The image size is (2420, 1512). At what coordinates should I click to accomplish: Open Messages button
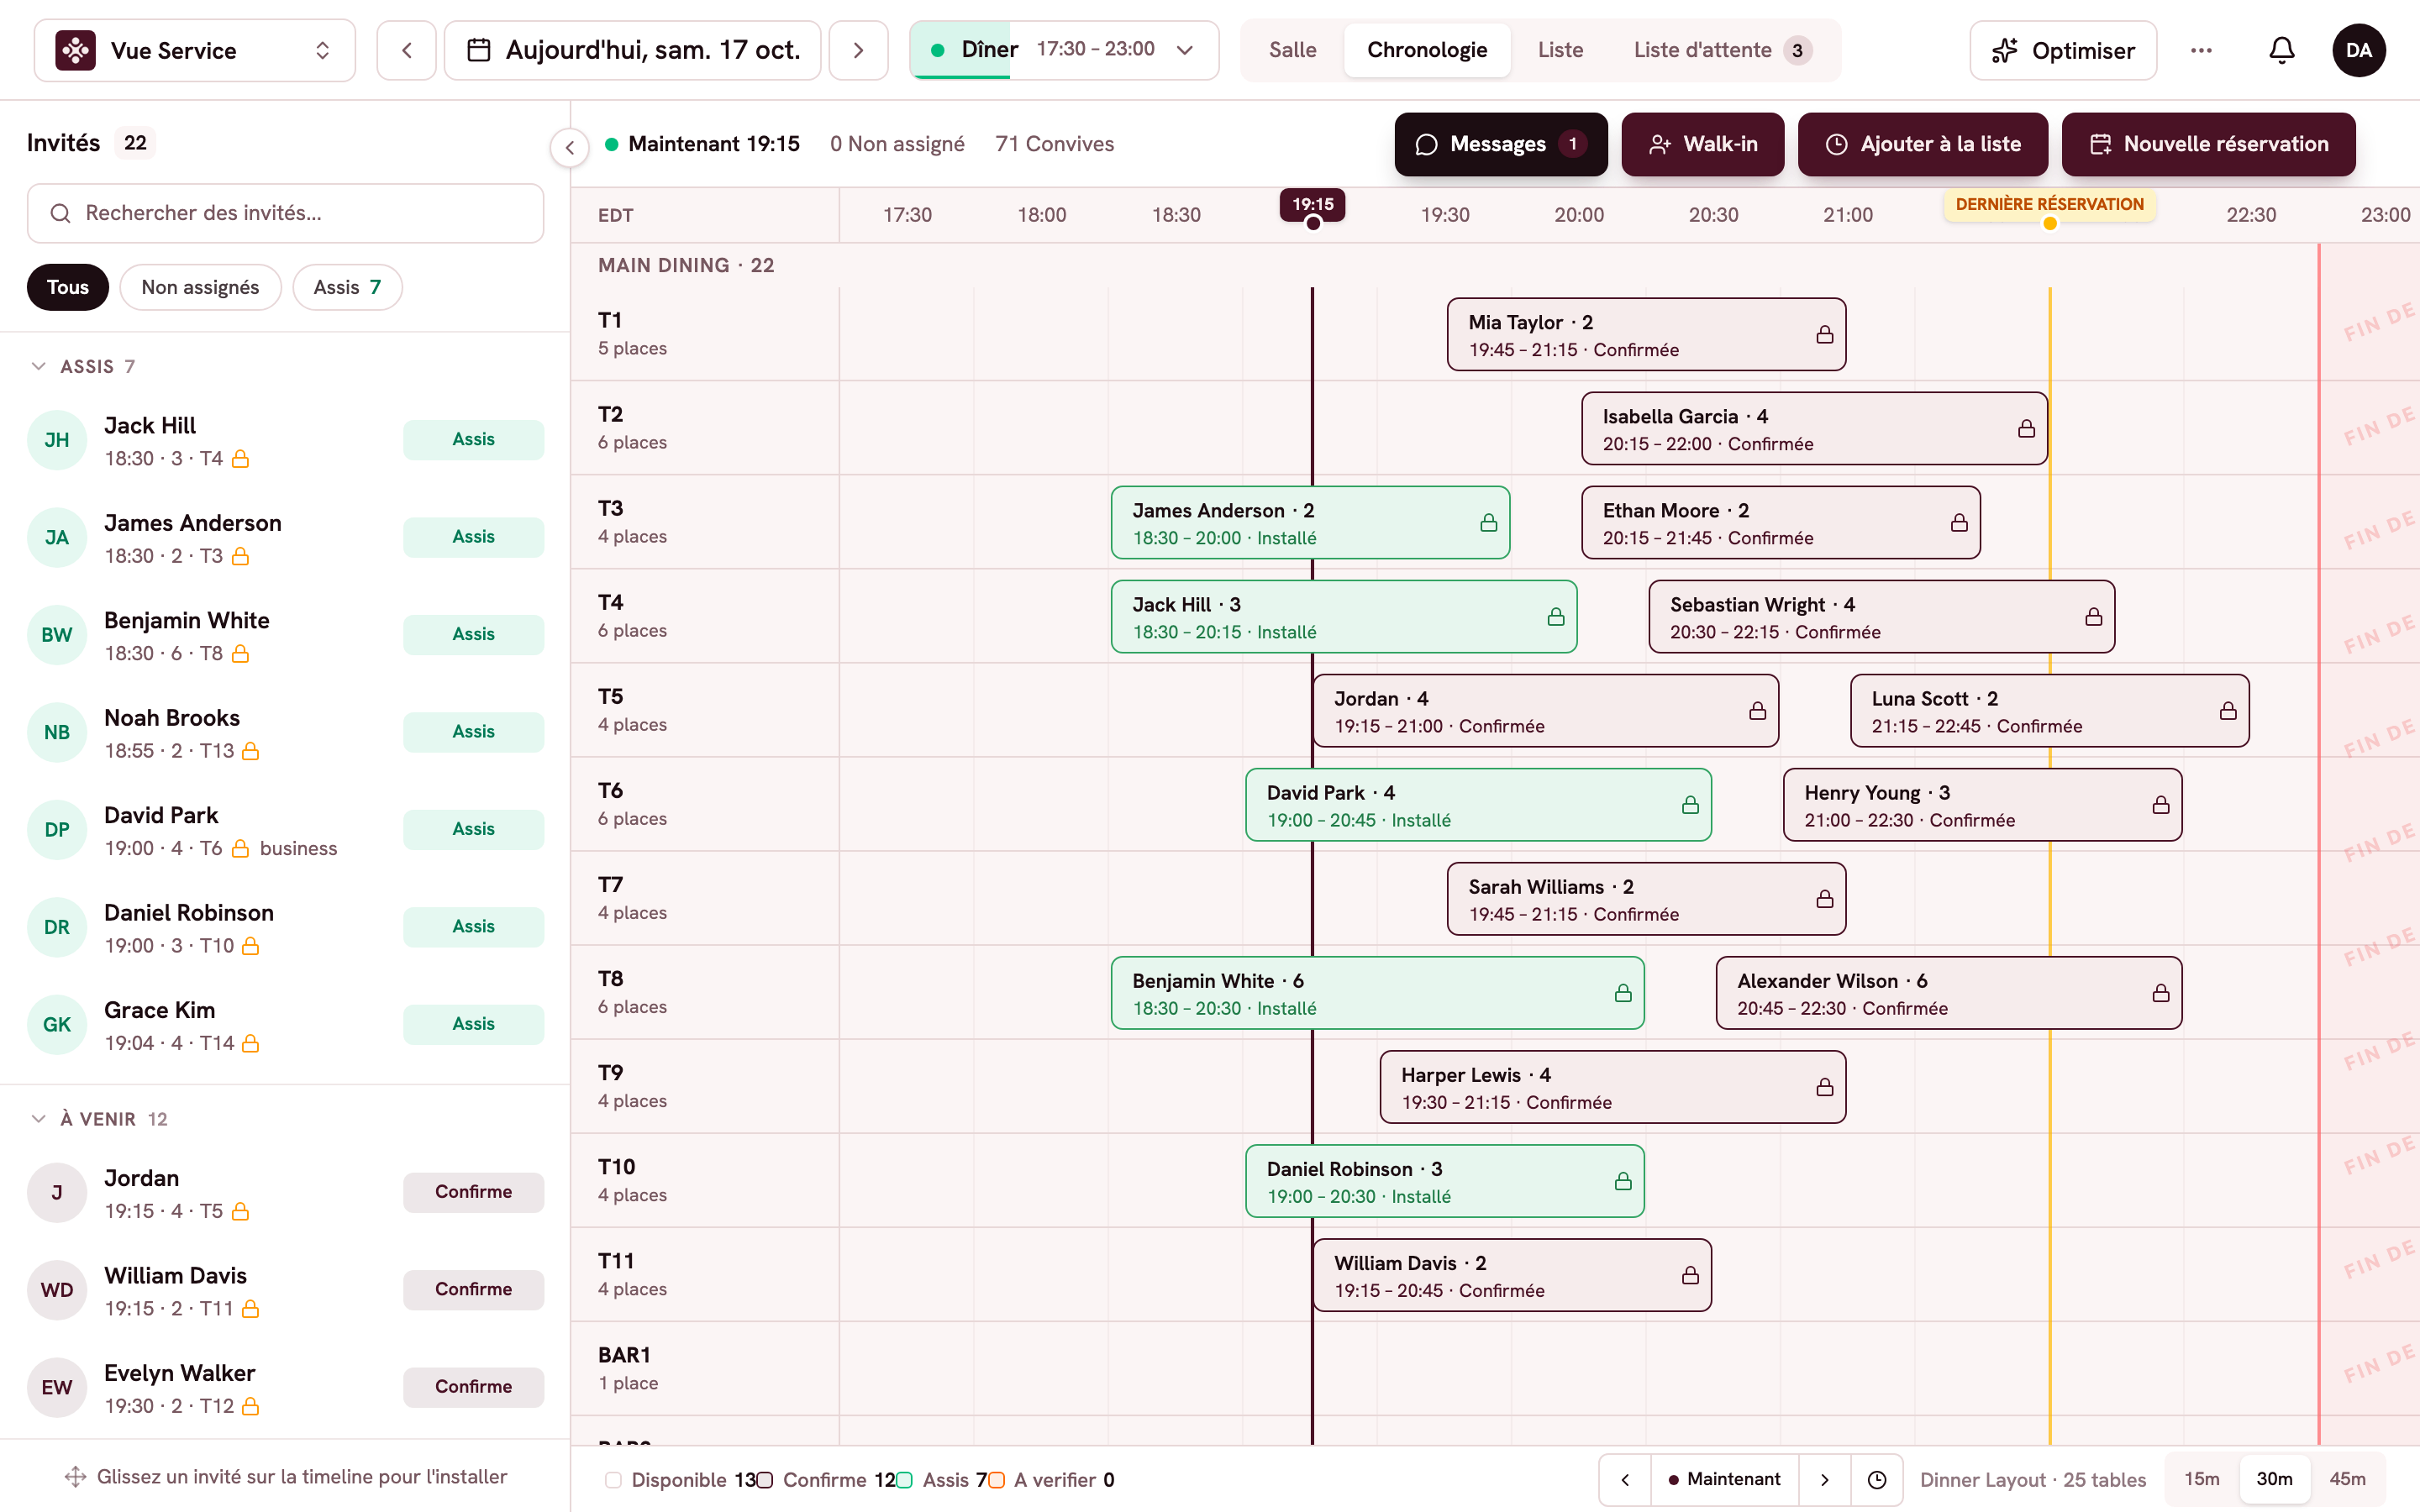point(1501,144)
